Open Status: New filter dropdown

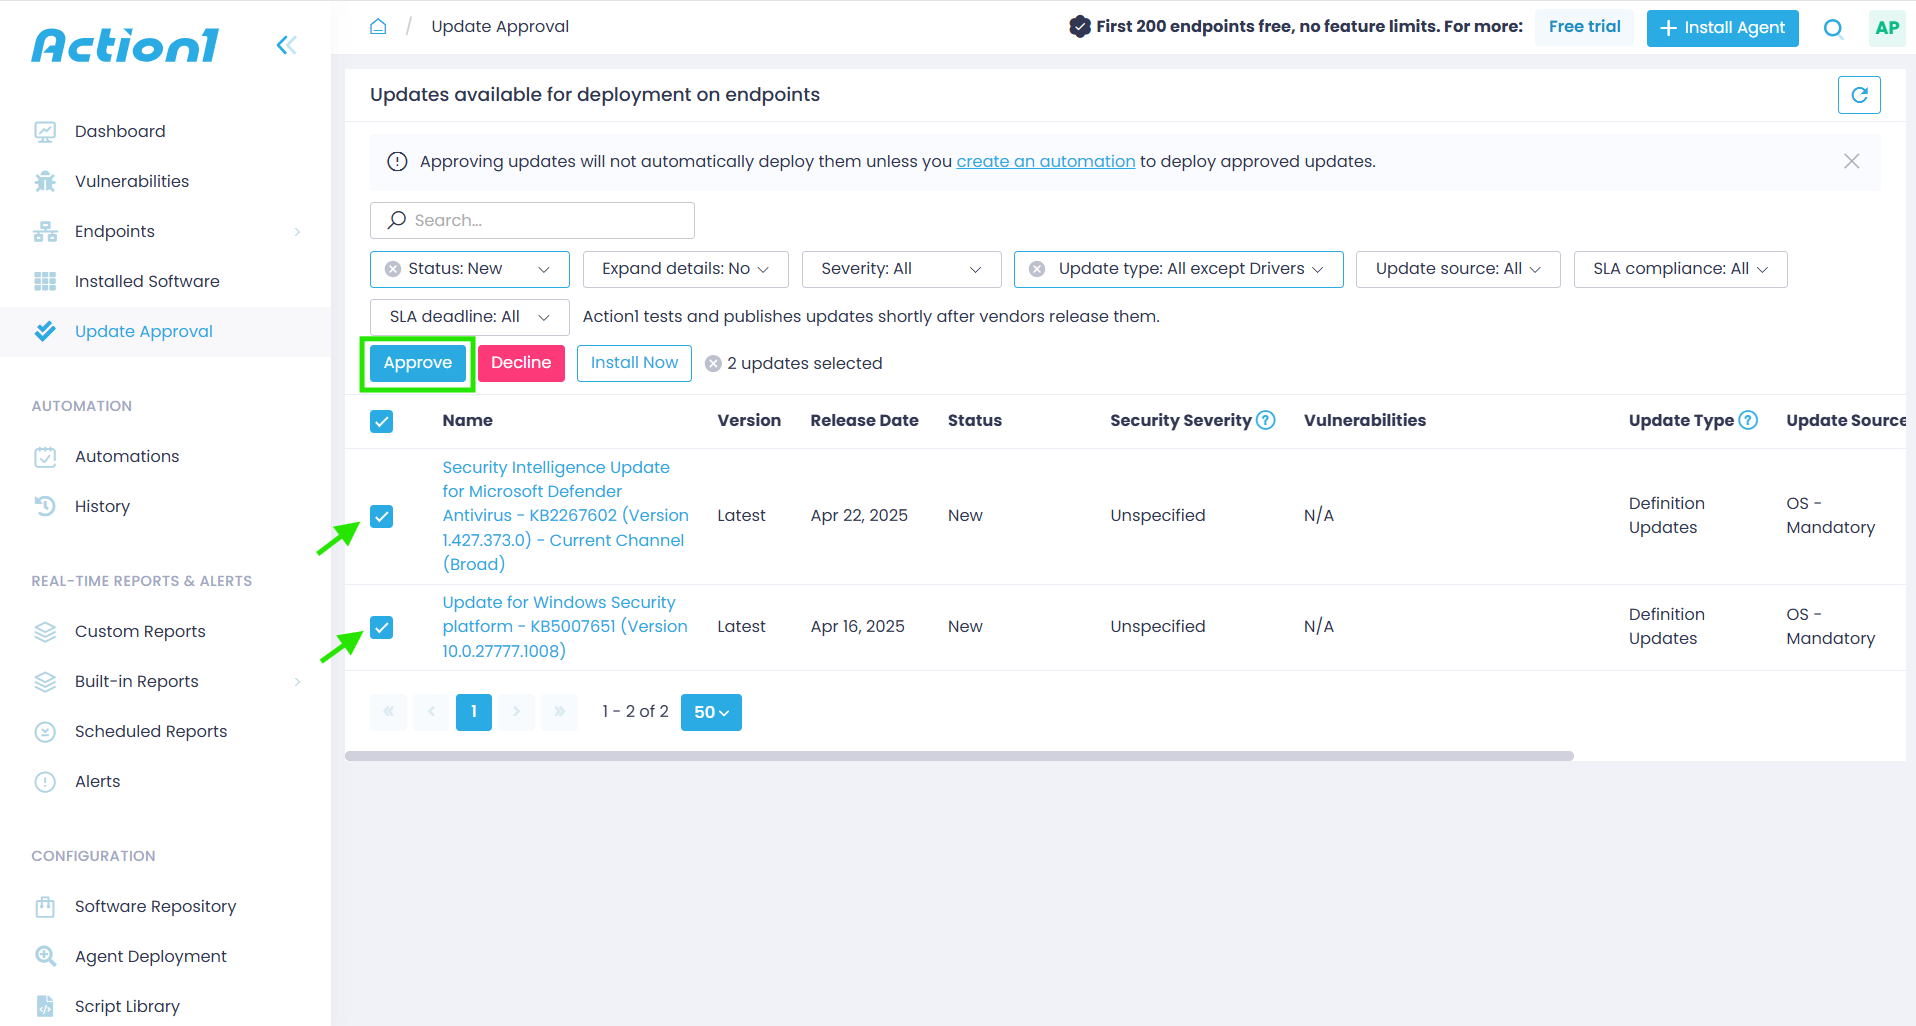pyautogui.click(x=470, y=269)
